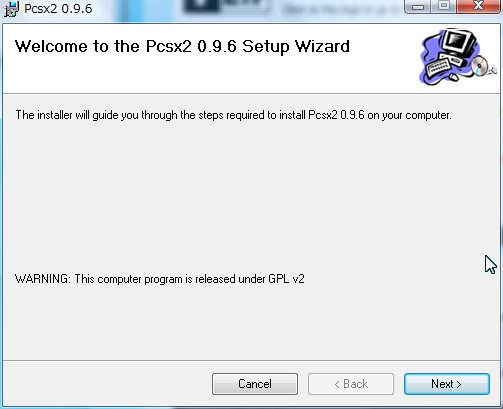Click the CD disc in the banner graphic
The height and width of the screenshot is (409, 503).
click(480, 65)
